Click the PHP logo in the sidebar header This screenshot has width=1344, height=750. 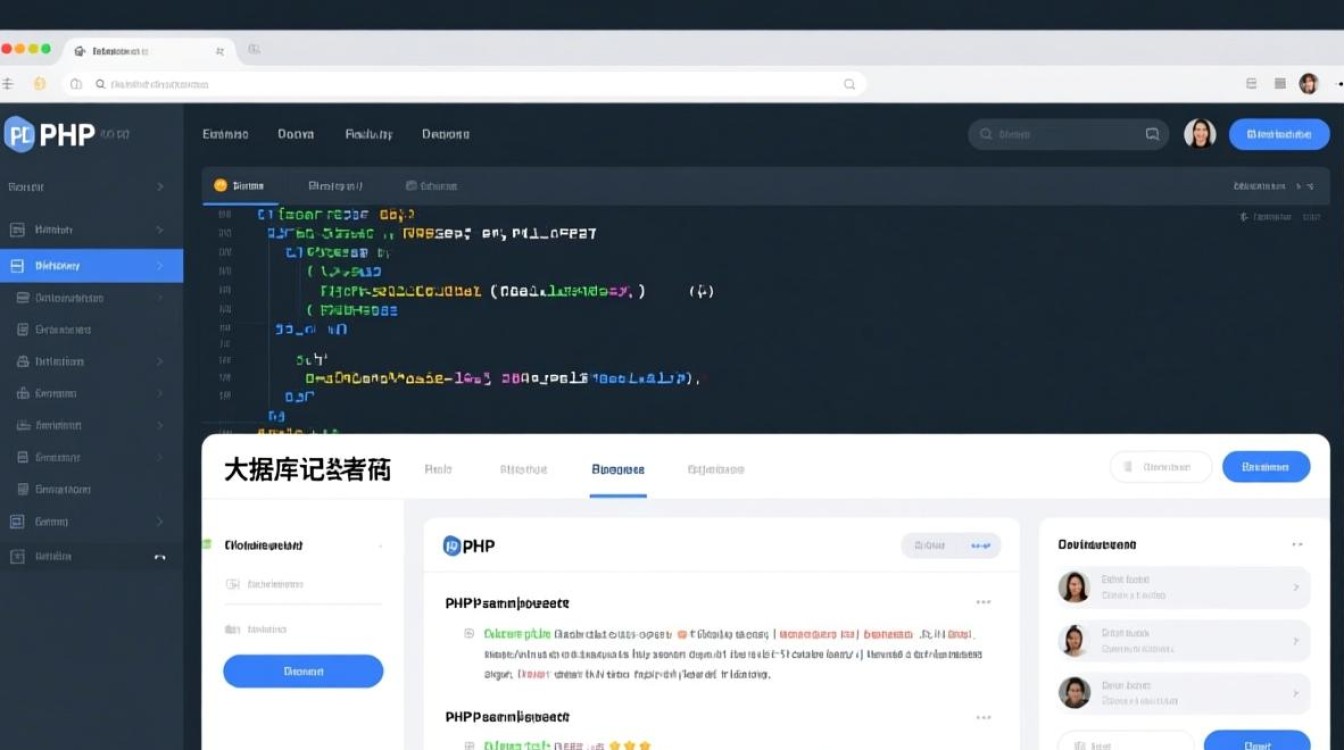tap(22, 134)
